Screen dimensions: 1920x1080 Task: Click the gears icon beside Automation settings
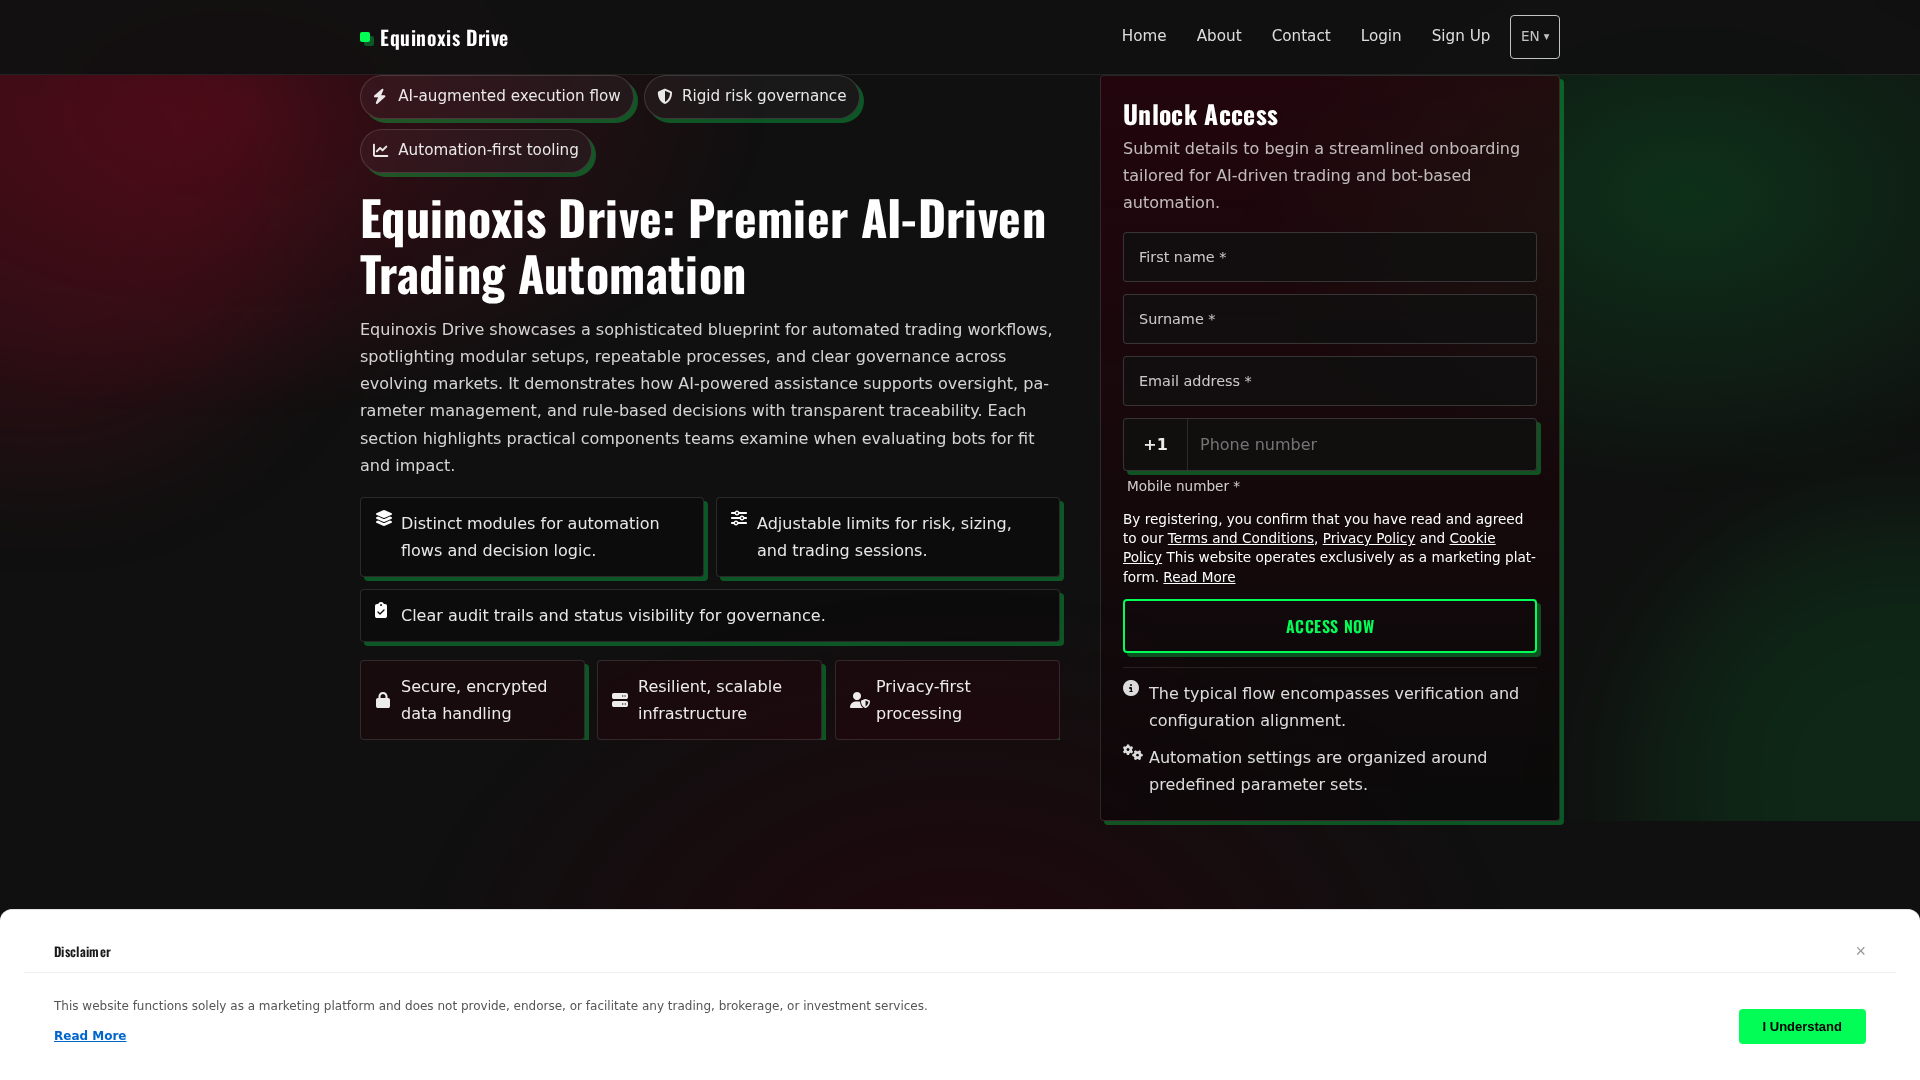1133,752
